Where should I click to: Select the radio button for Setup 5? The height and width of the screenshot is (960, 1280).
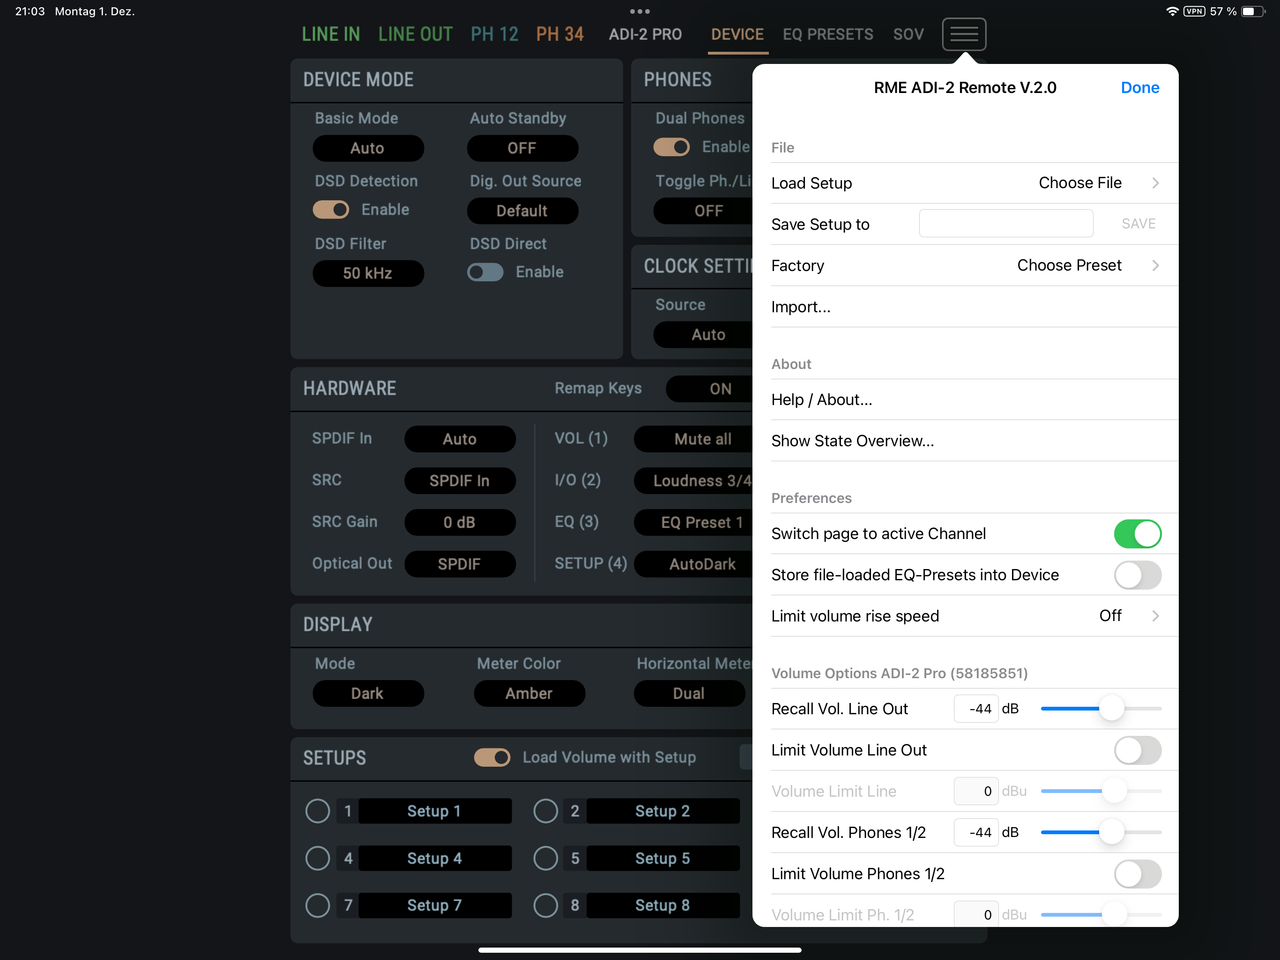click(x=546, y=858)
